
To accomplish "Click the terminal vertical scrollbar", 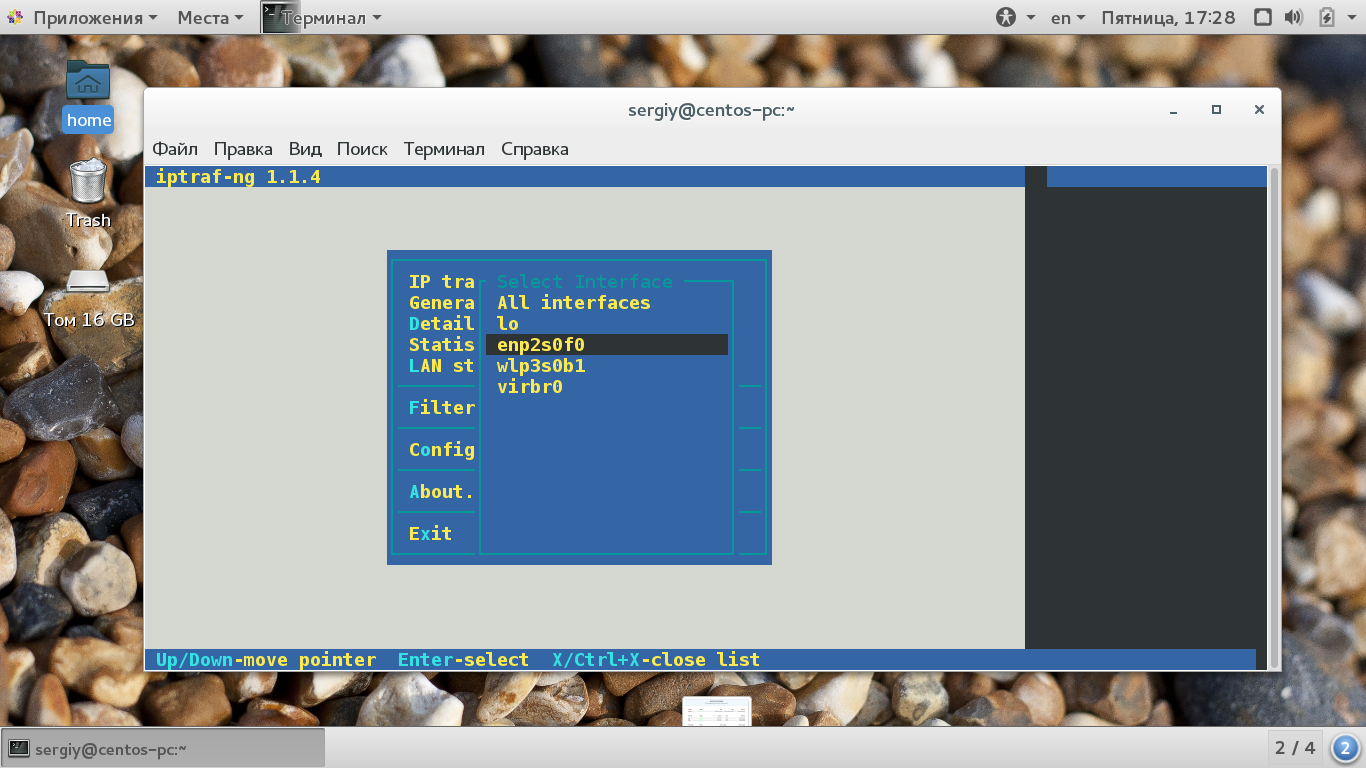I will [x=1274, y=418].
